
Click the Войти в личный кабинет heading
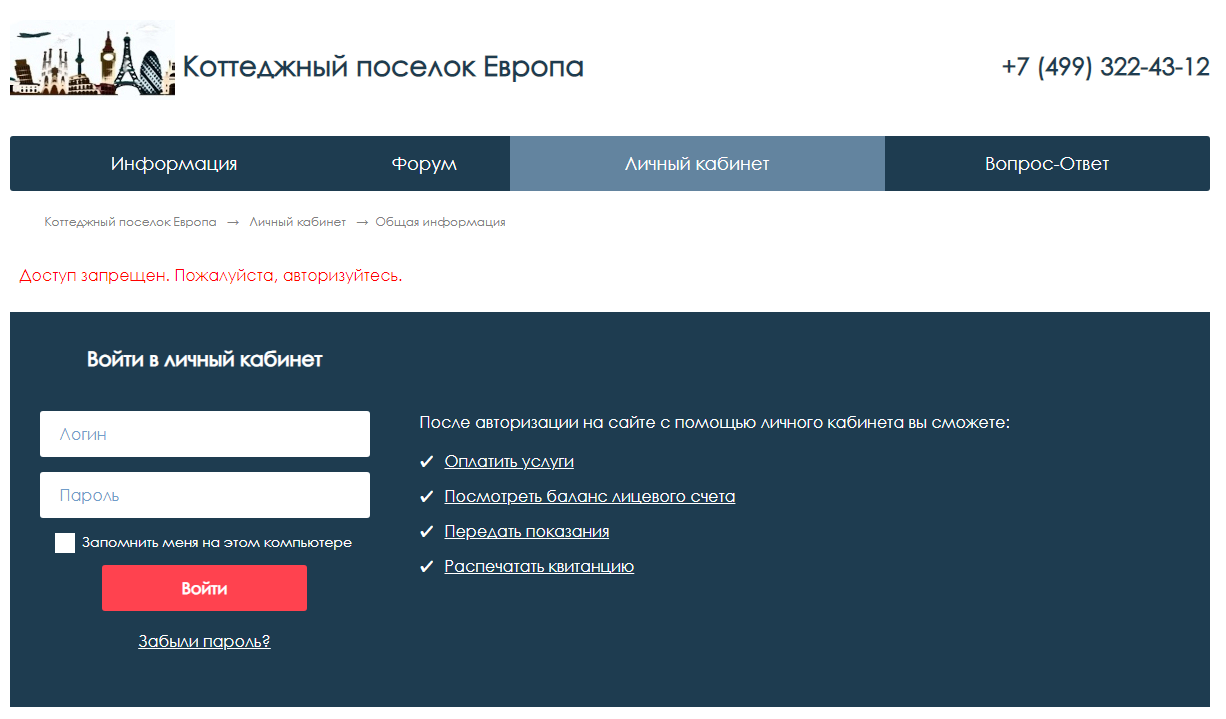tap(205, 359)
